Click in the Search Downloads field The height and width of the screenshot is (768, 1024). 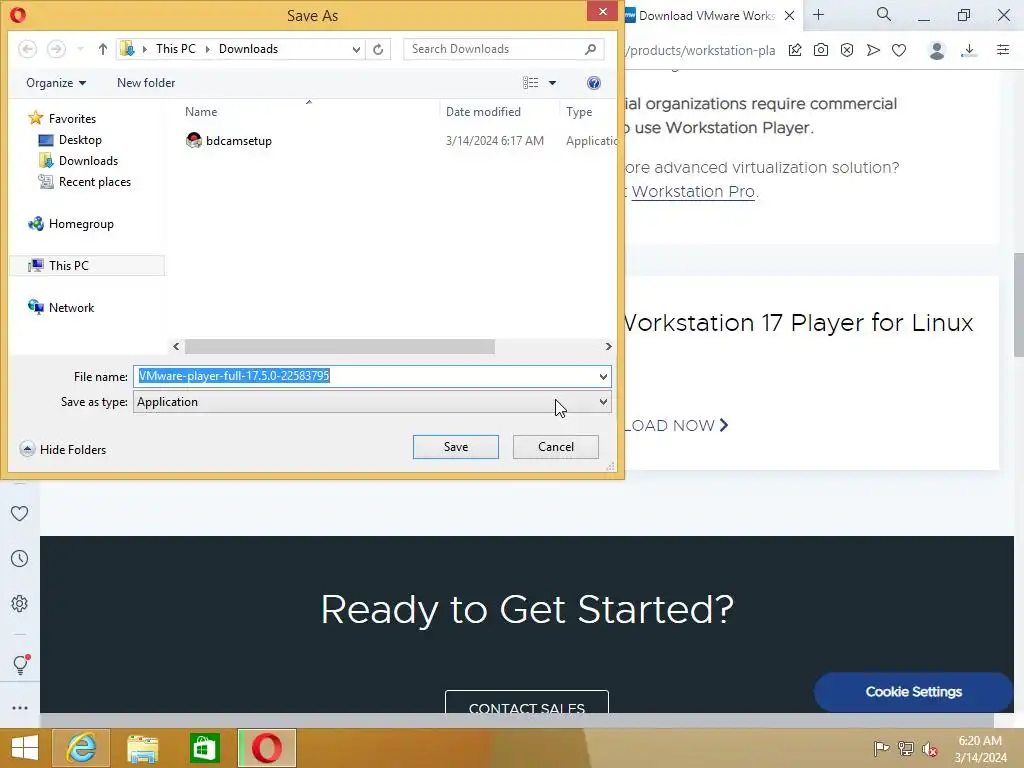point(493,49)
